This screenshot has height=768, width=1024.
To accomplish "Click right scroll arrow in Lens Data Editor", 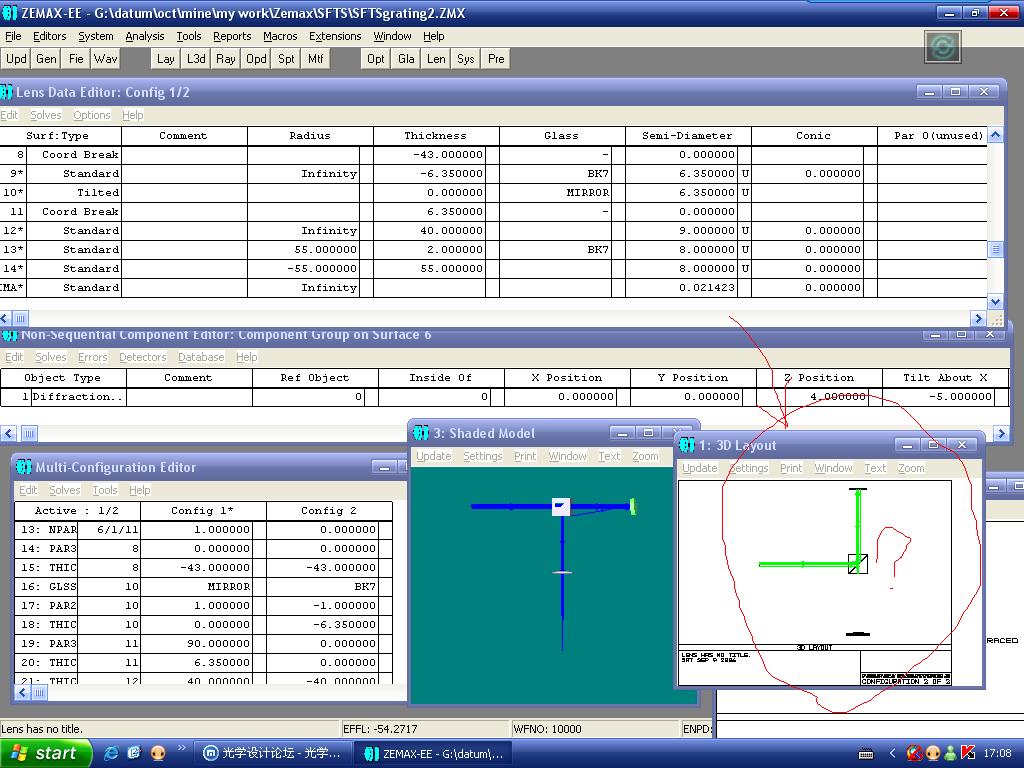I will (x=978, y=319).
